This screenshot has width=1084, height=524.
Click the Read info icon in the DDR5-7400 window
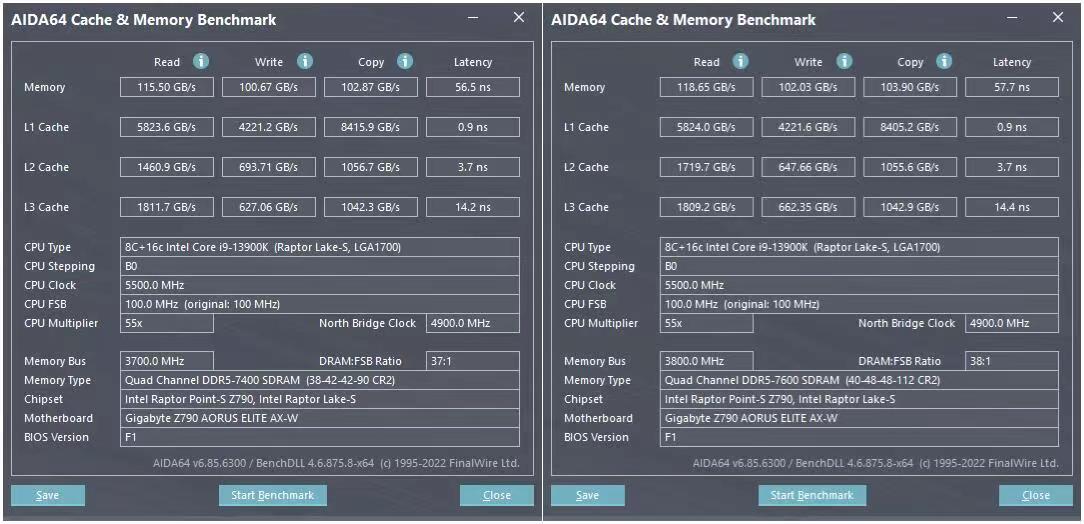click(201, 61)
